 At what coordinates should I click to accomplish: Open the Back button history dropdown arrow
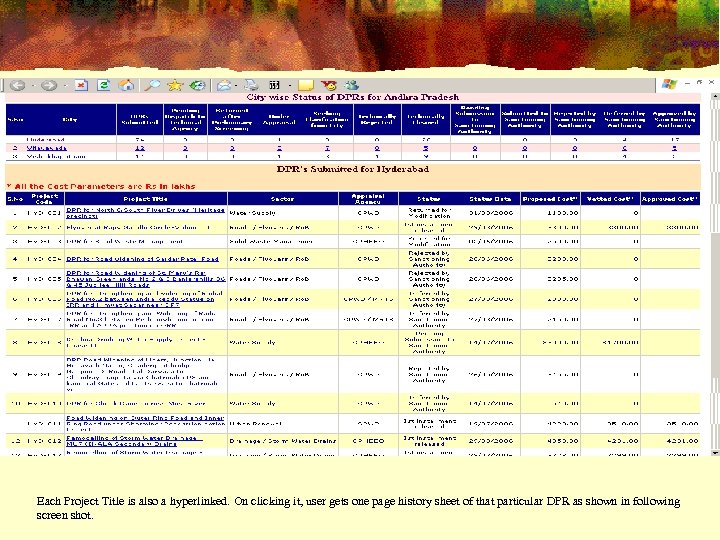coord(32,86)
